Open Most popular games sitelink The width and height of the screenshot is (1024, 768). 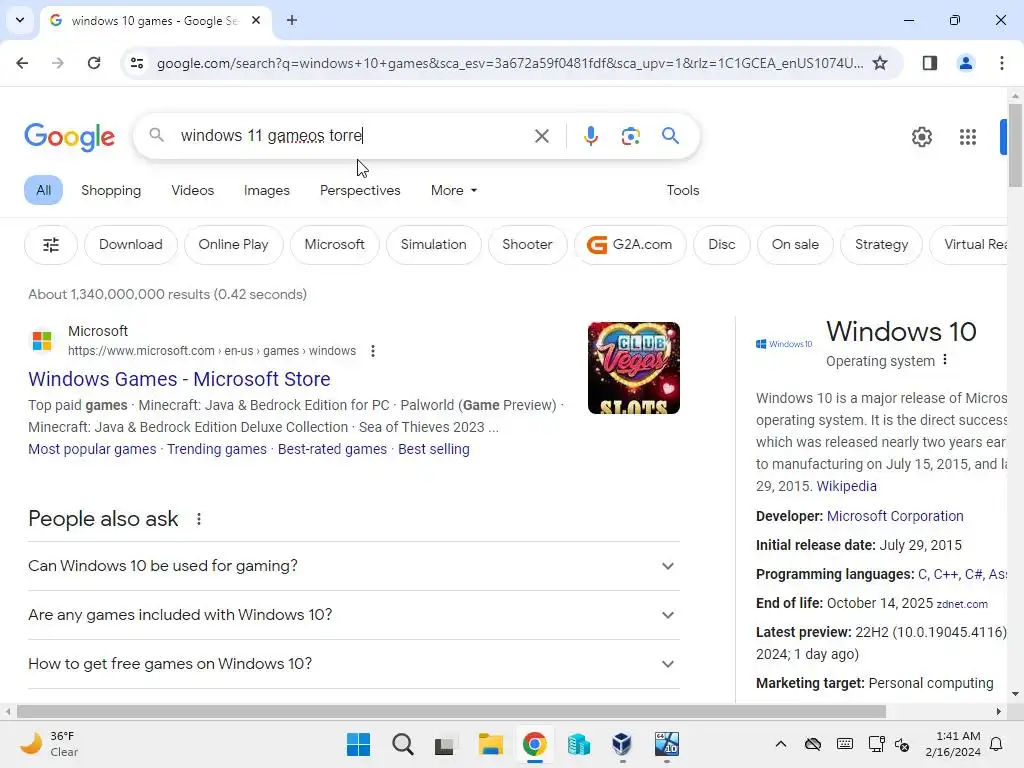tap(92, 449)
